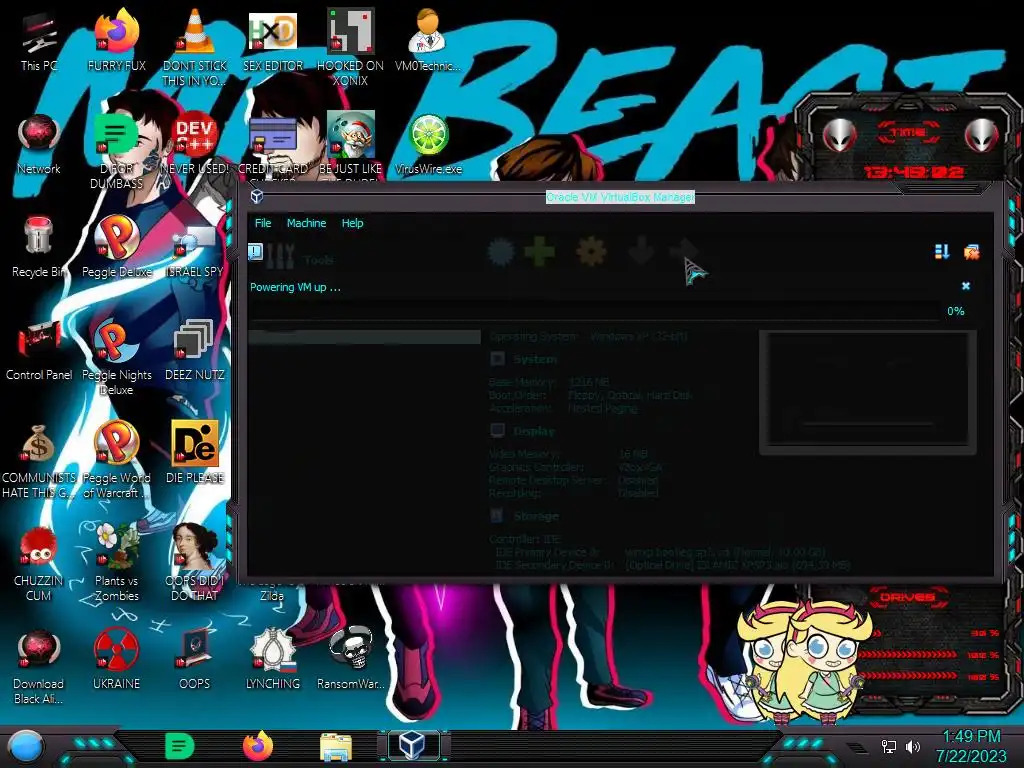Launch the Peggle Nights Deluxe shortcut

pyautogui.click(x=117, y=358)
